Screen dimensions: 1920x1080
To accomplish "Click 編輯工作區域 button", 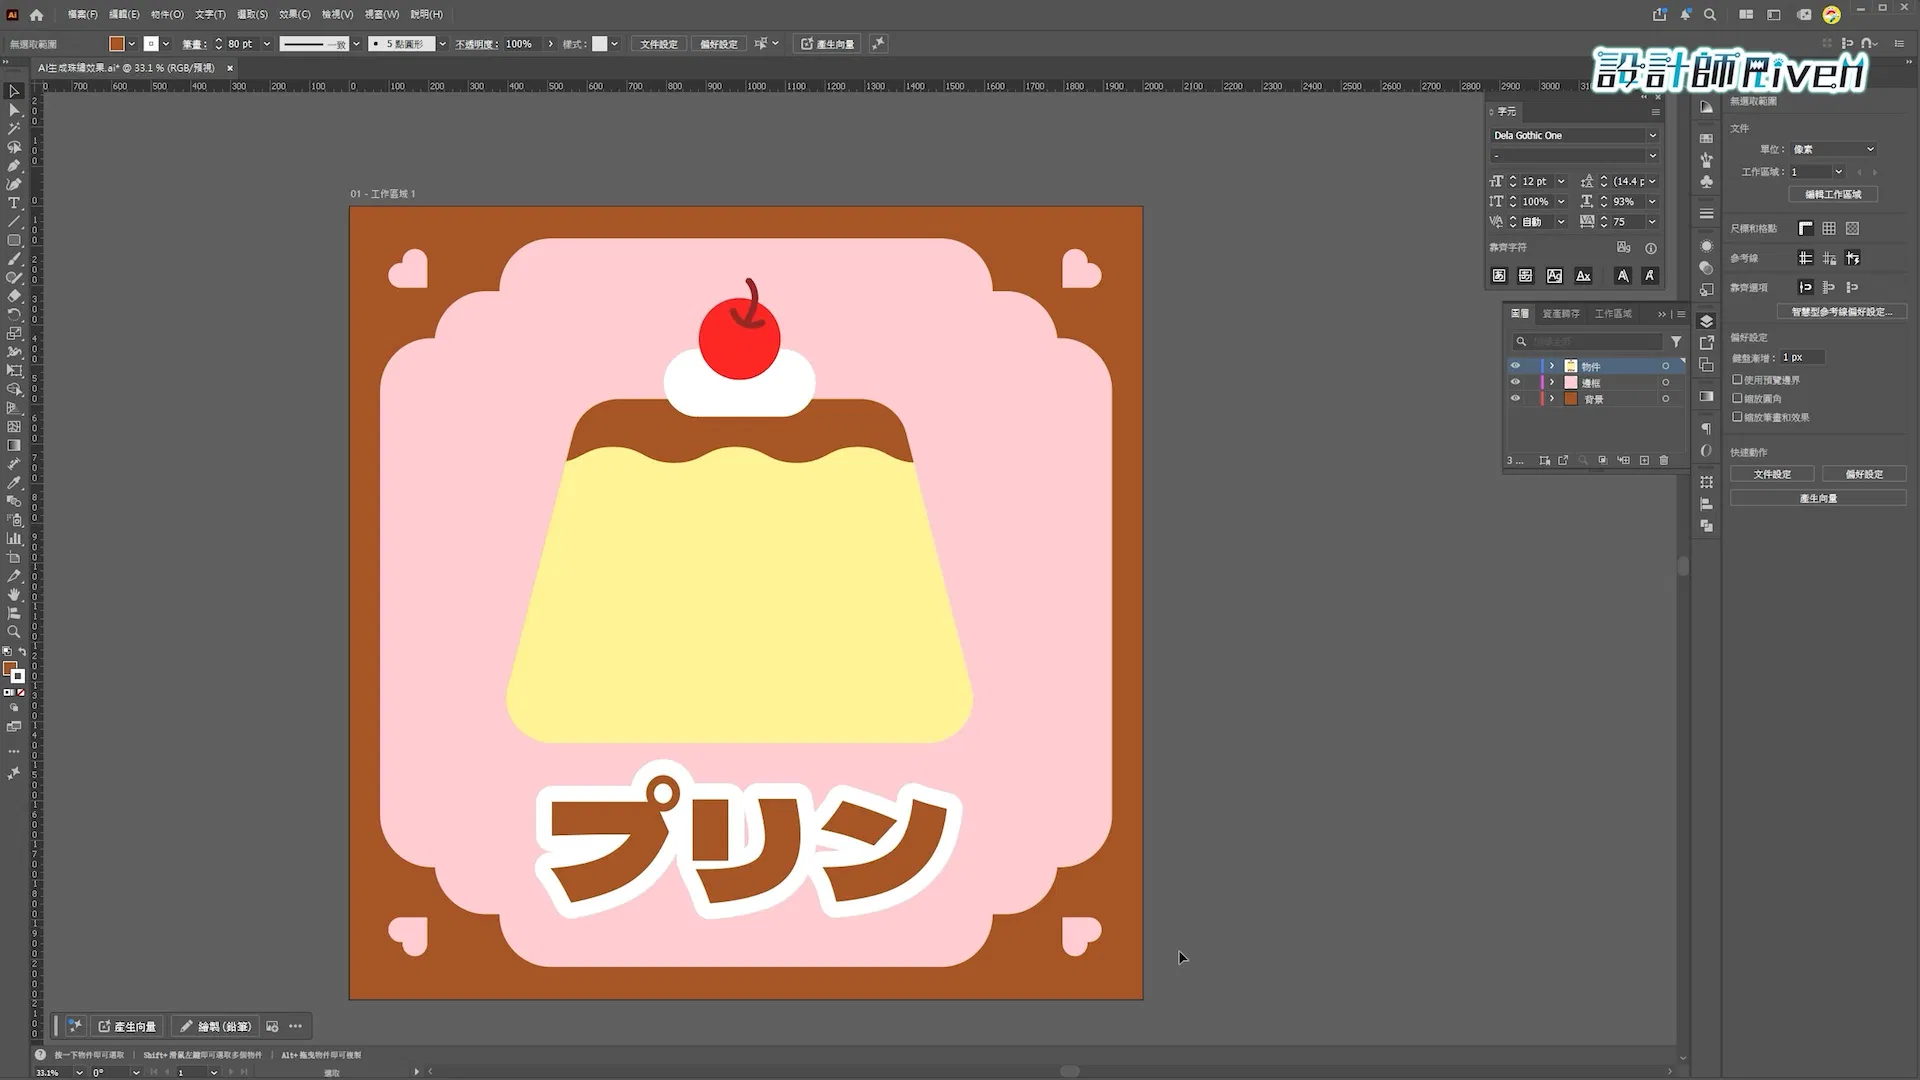I will click(x=1833, y=195).
